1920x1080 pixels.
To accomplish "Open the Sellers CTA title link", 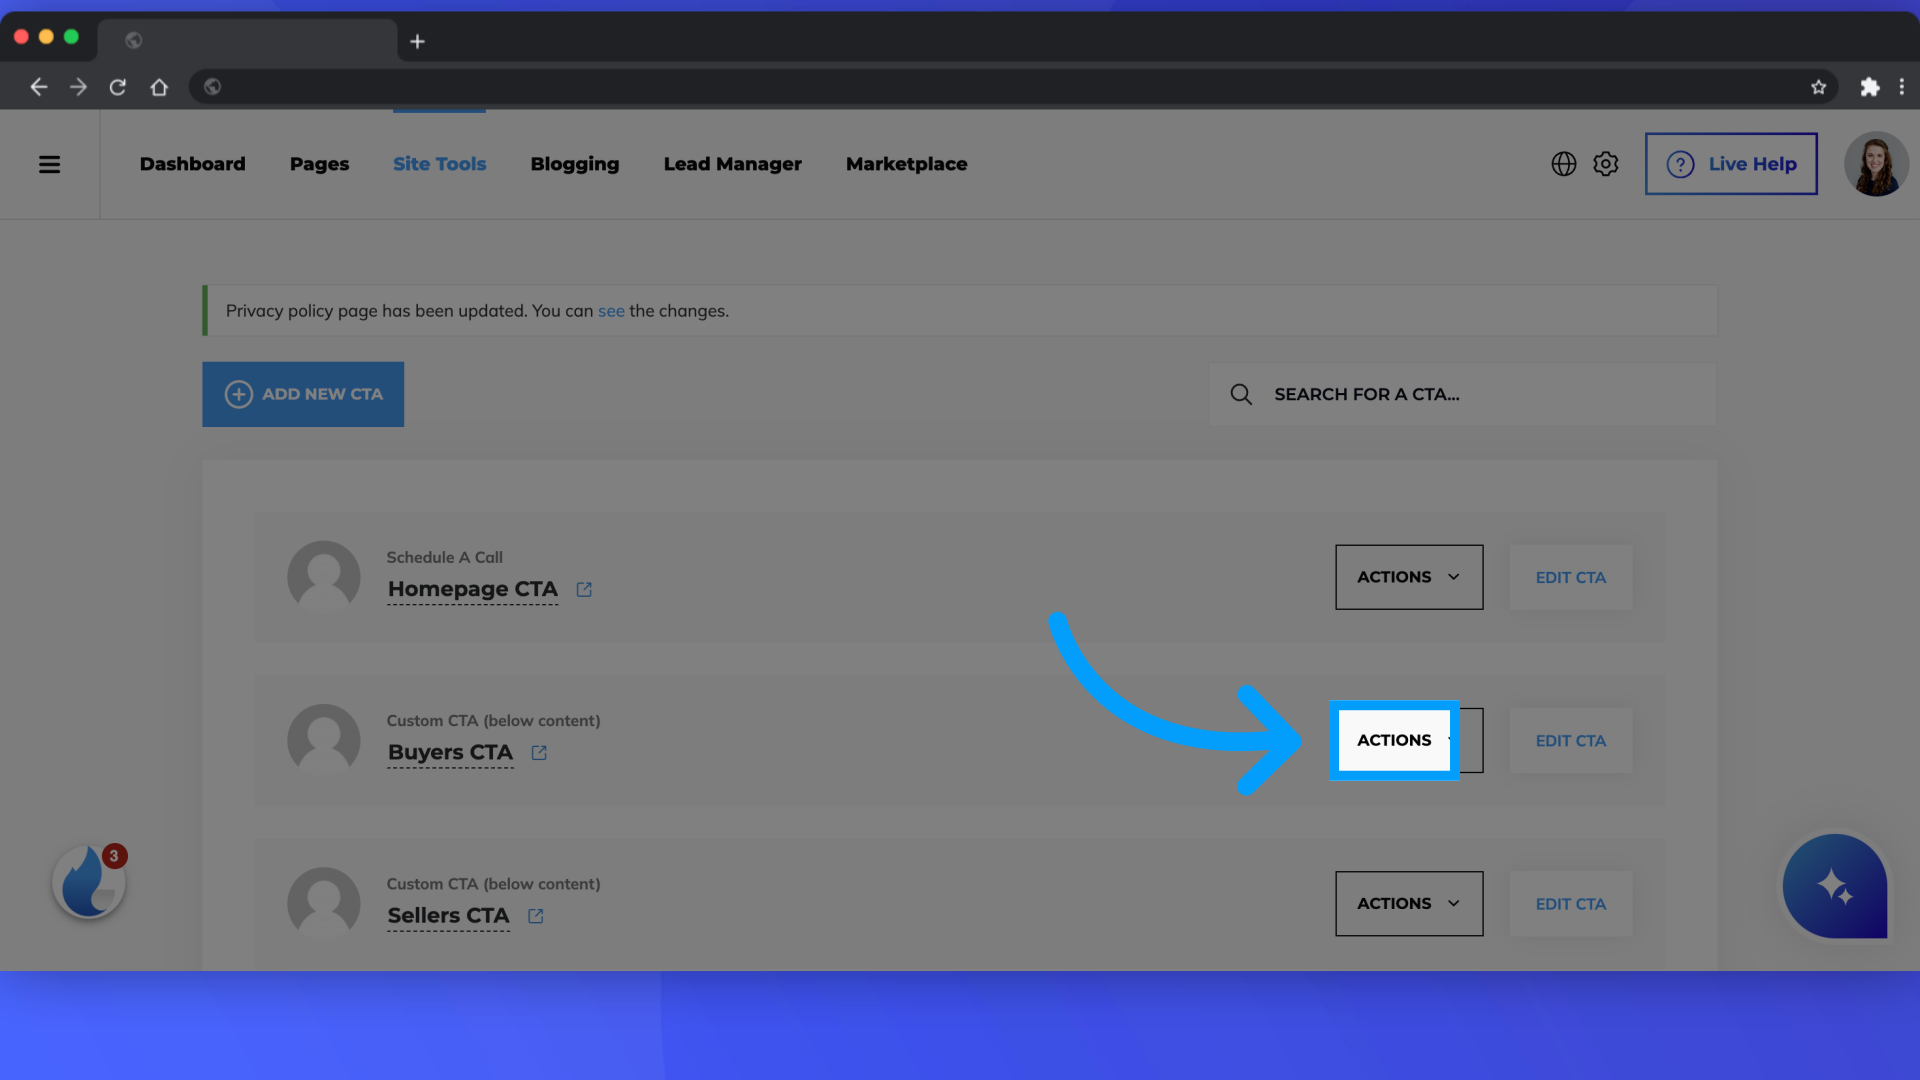I will point(448,916).
